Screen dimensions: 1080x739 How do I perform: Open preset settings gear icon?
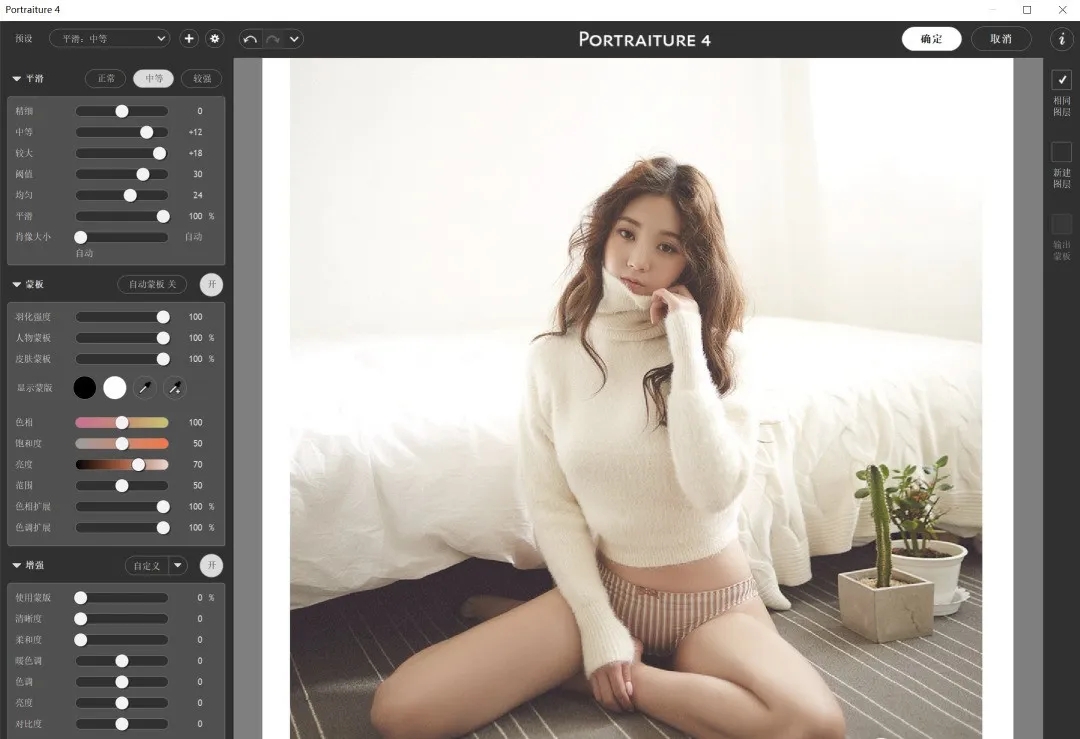click(x=215, y=39)
